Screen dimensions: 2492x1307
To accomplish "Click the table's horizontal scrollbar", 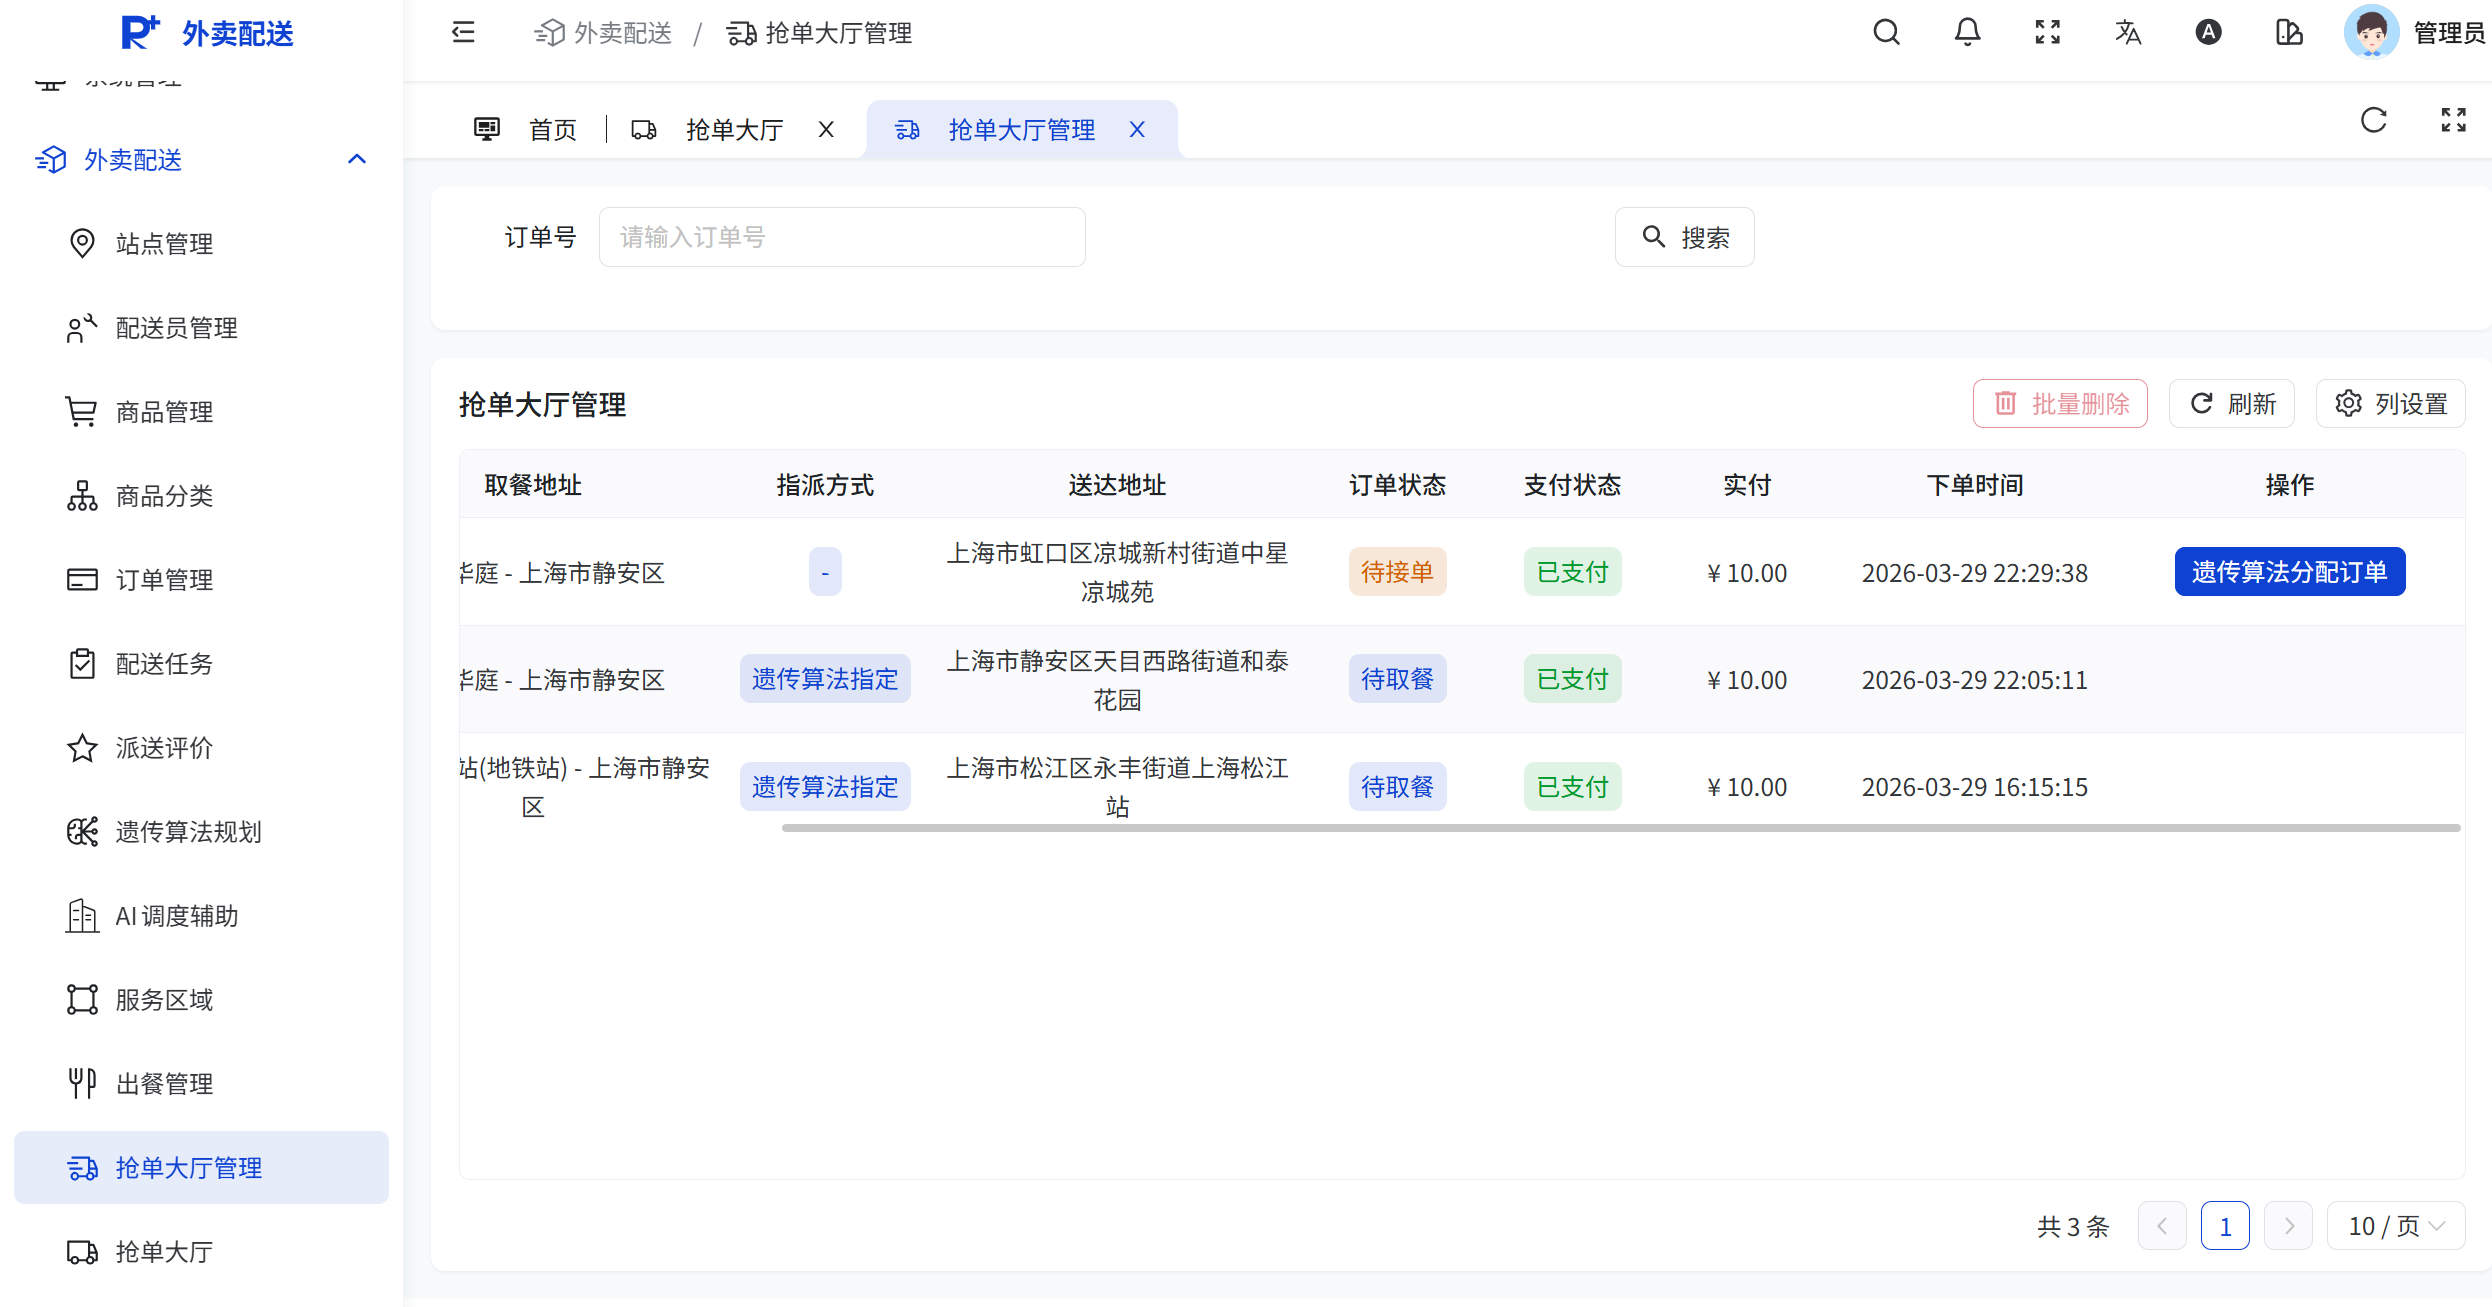I will [x=1620, y=828].
